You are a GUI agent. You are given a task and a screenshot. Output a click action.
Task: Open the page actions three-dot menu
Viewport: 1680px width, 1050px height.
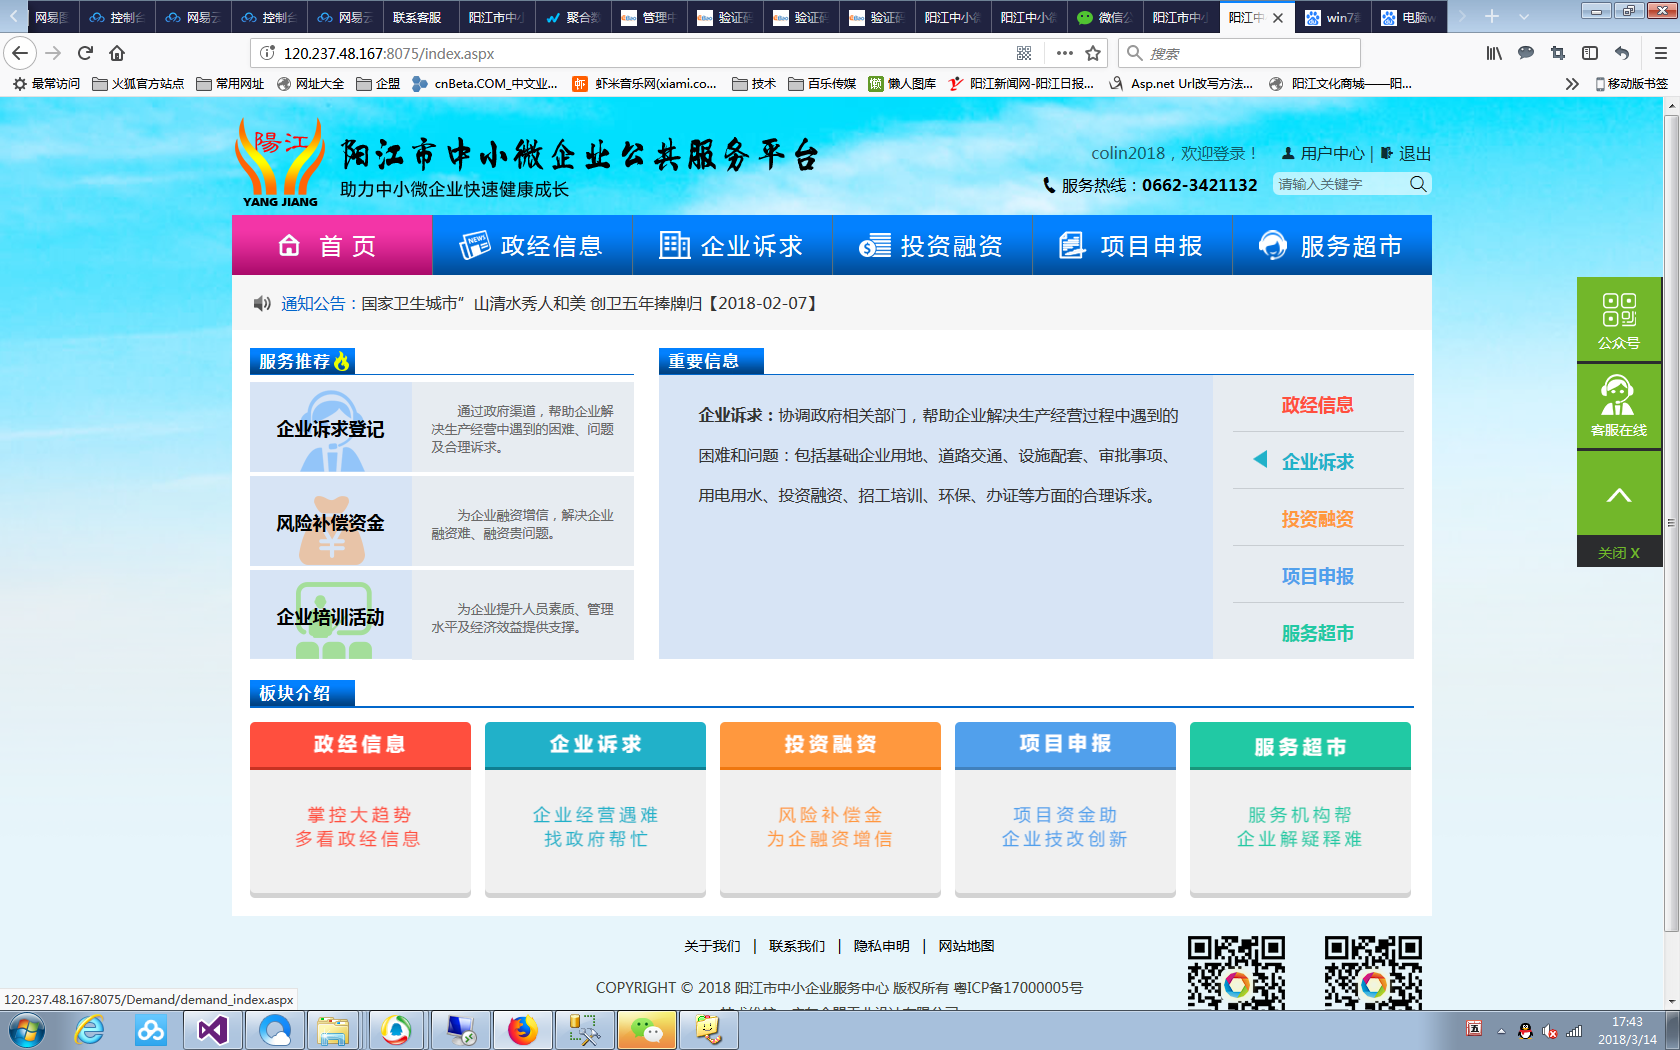[1064, 53]
